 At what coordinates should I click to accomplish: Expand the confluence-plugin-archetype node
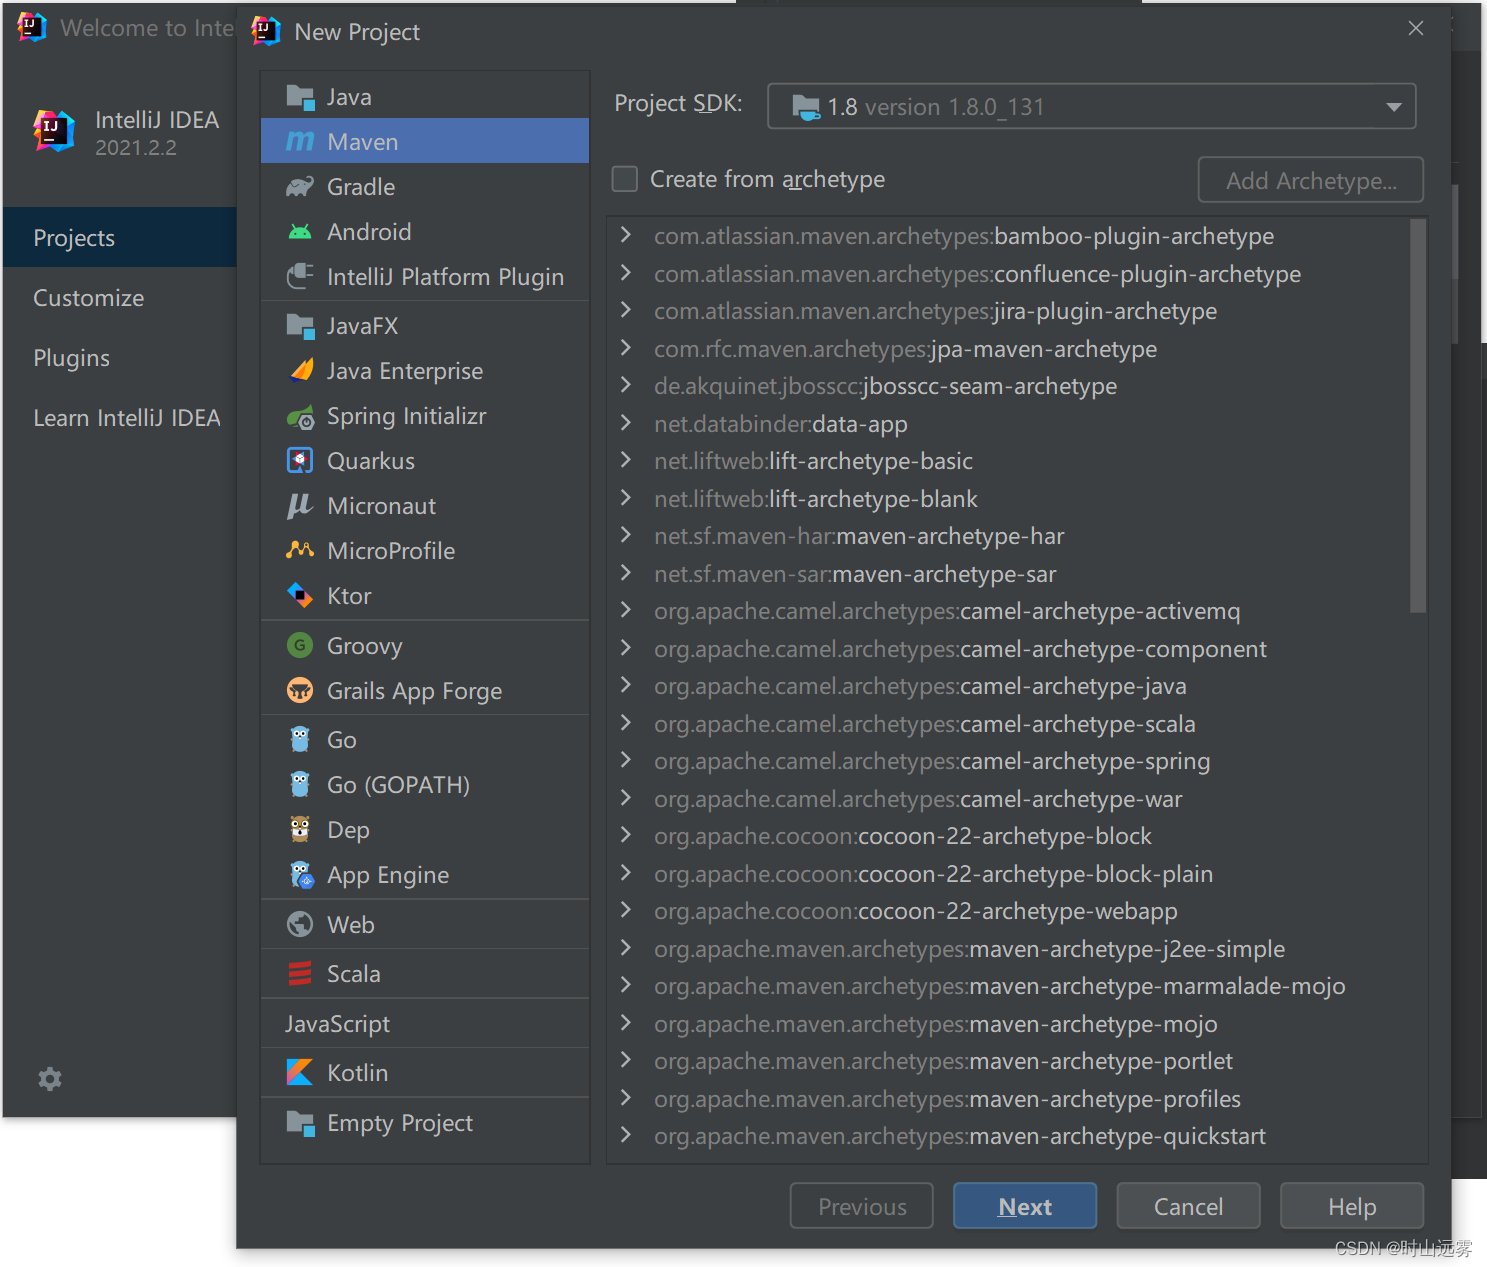tap(626, 273)
